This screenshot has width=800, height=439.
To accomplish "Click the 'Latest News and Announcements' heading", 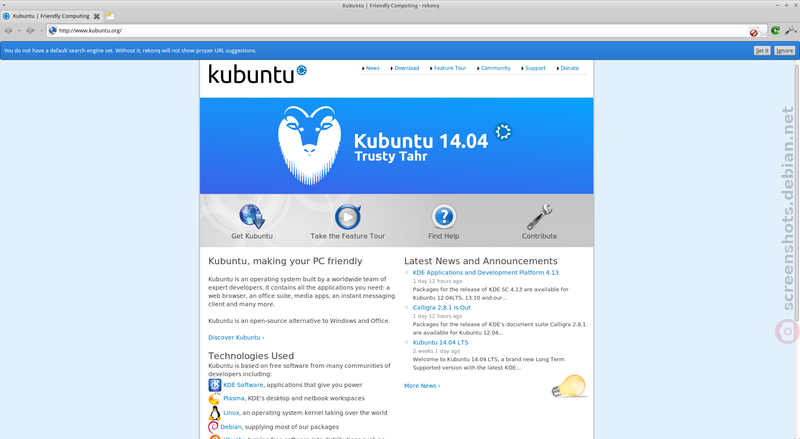I will point(481,261).
